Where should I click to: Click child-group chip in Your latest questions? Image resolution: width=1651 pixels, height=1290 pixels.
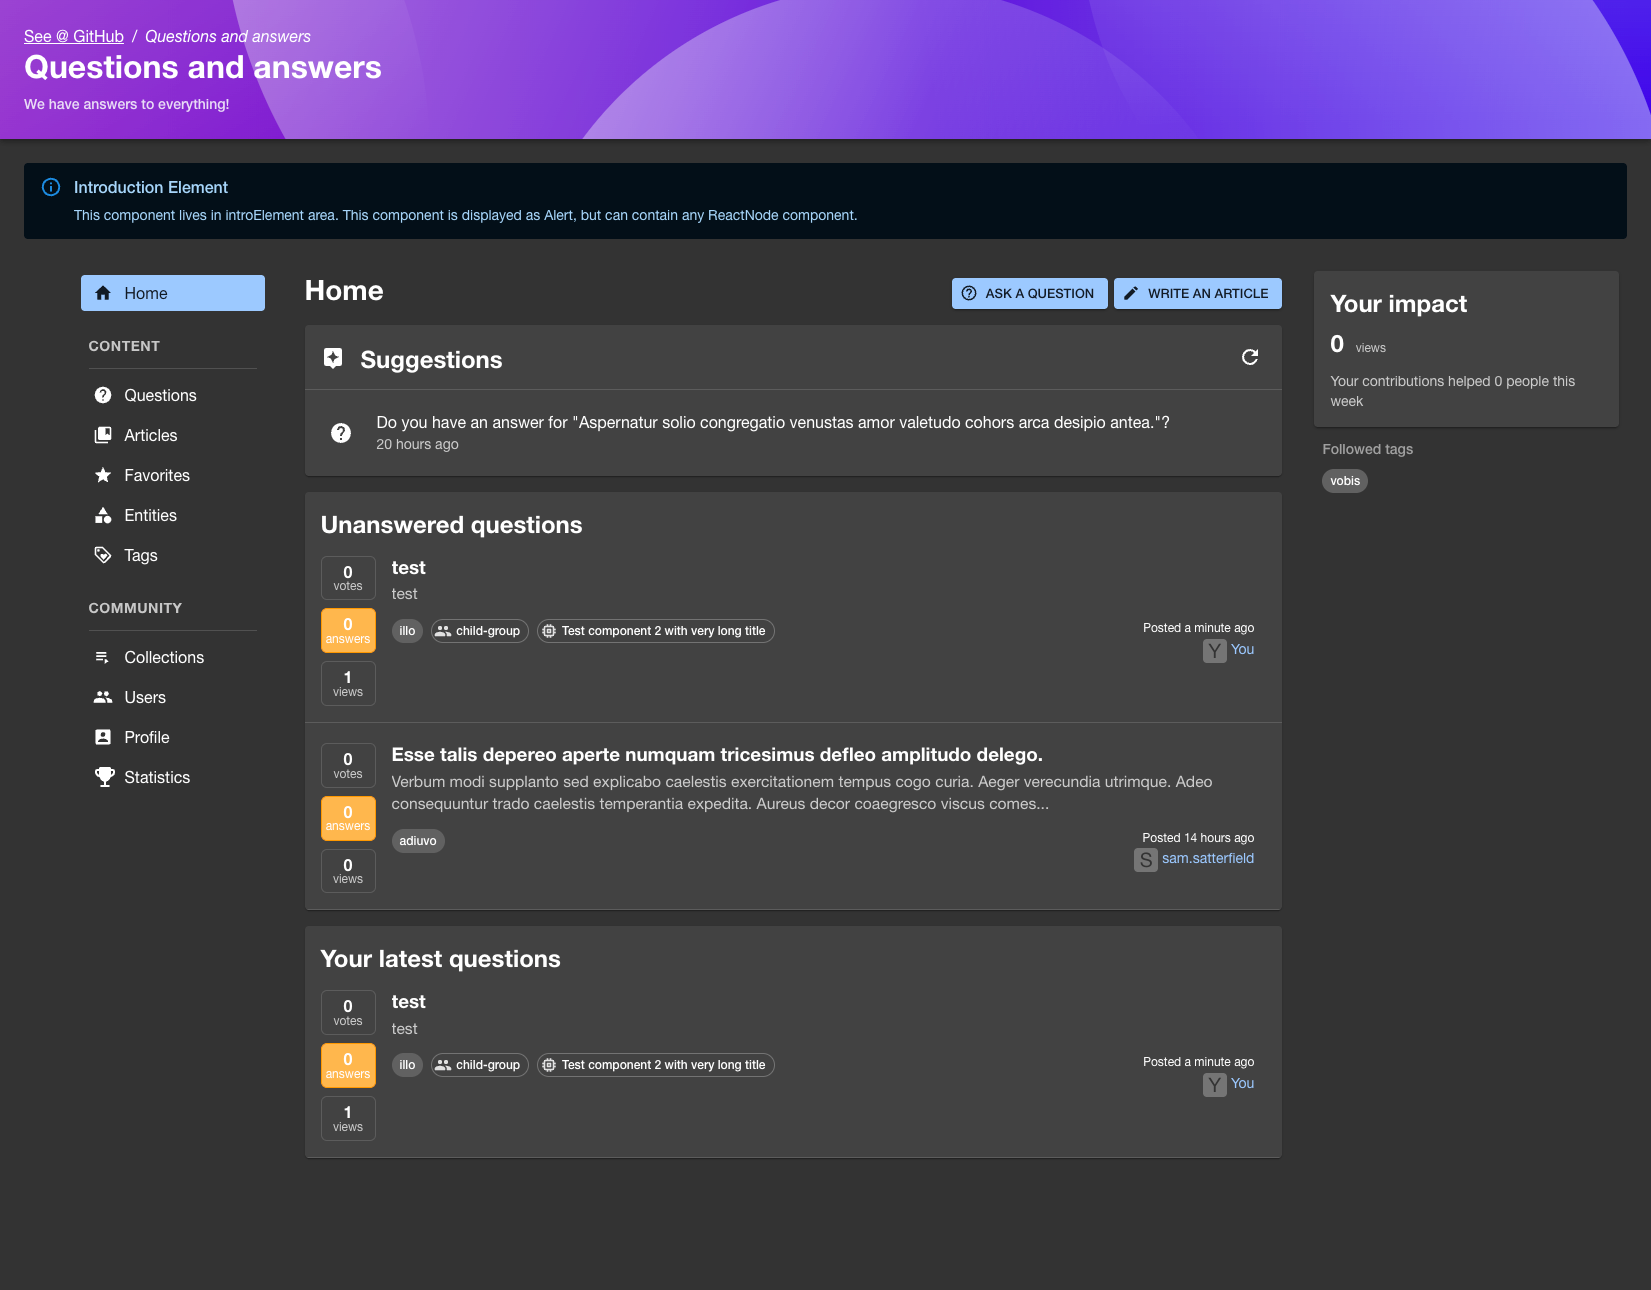coord(480,1065)
